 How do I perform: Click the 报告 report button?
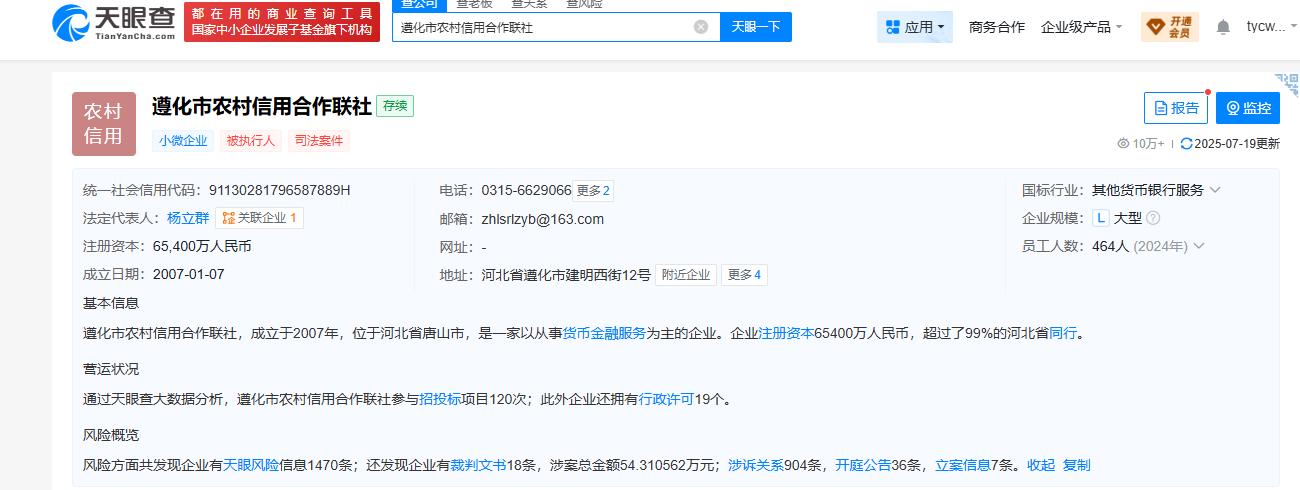point(1176,108)
